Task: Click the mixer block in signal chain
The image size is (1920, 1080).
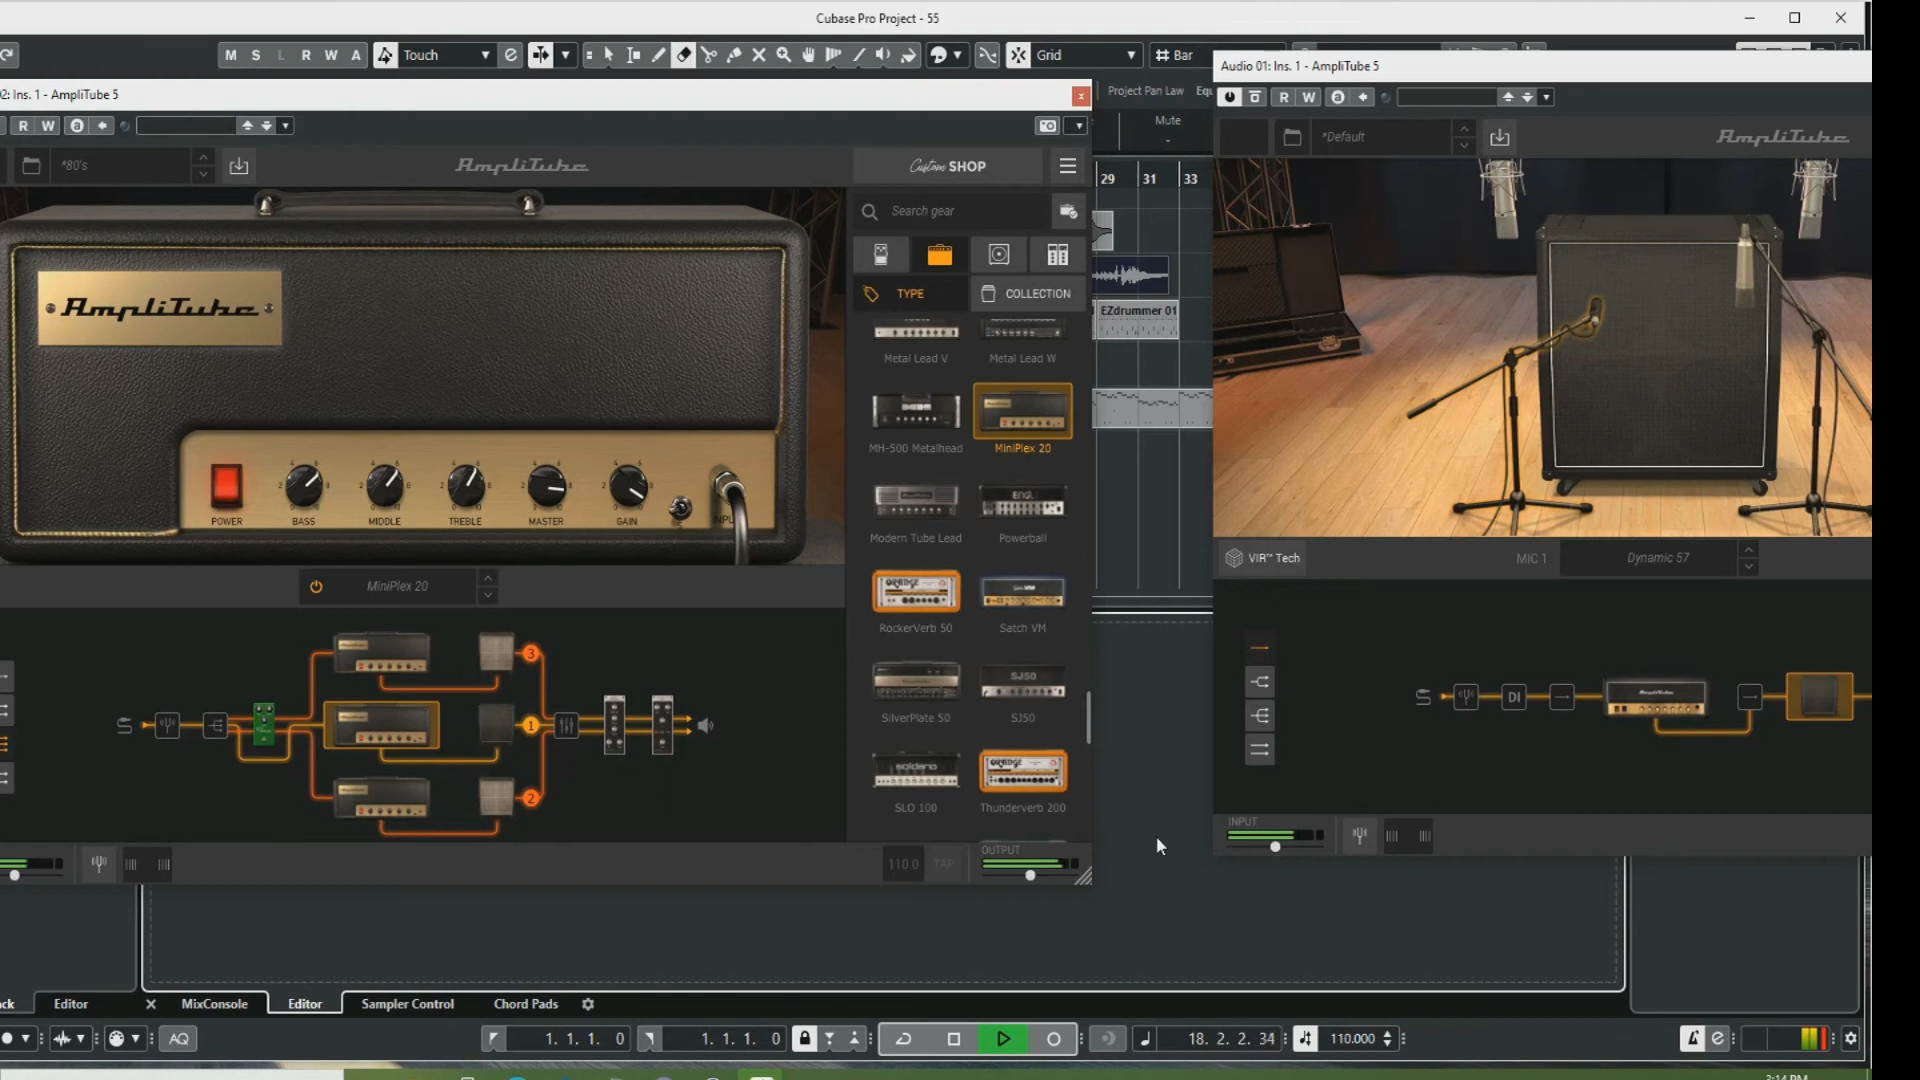Action: pyautogui.click(x=567, y=725)
